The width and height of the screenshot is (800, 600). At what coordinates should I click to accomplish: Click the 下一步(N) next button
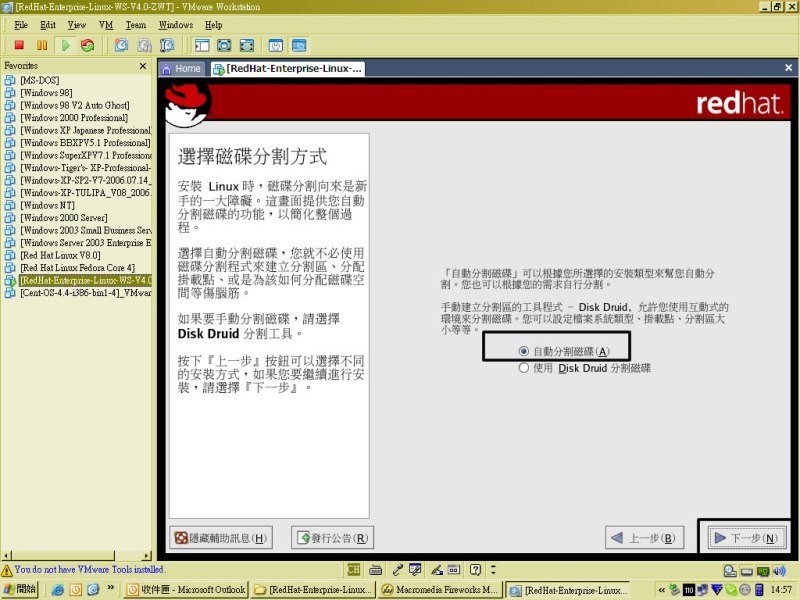747,538
